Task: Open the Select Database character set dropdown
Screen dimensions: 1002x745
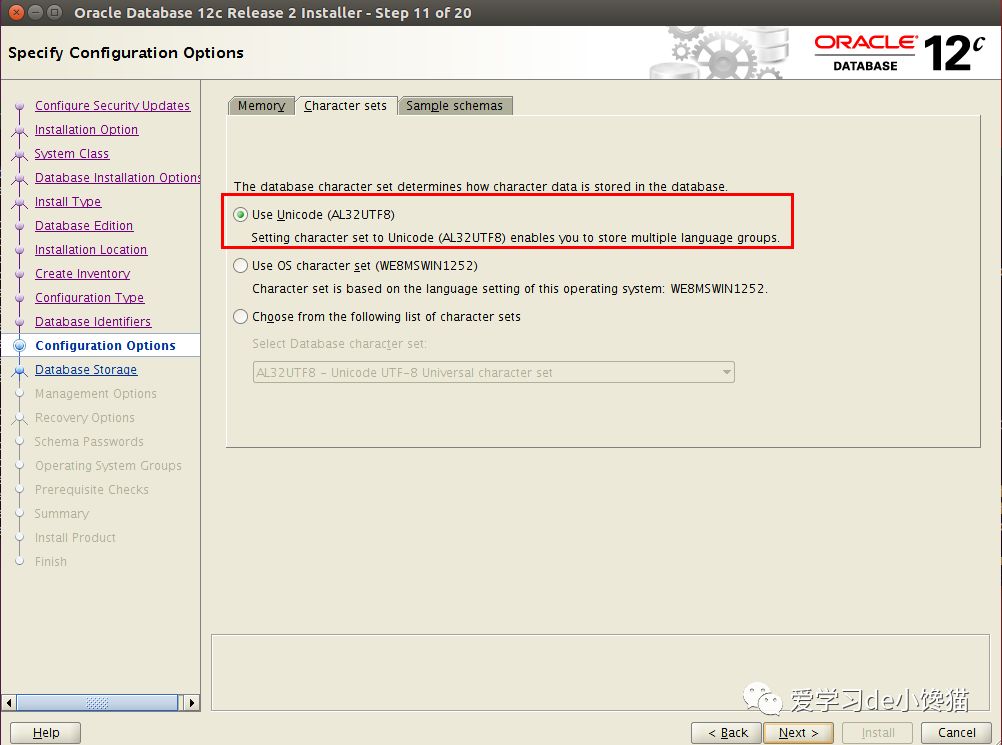Action: (x=493, y=372)
